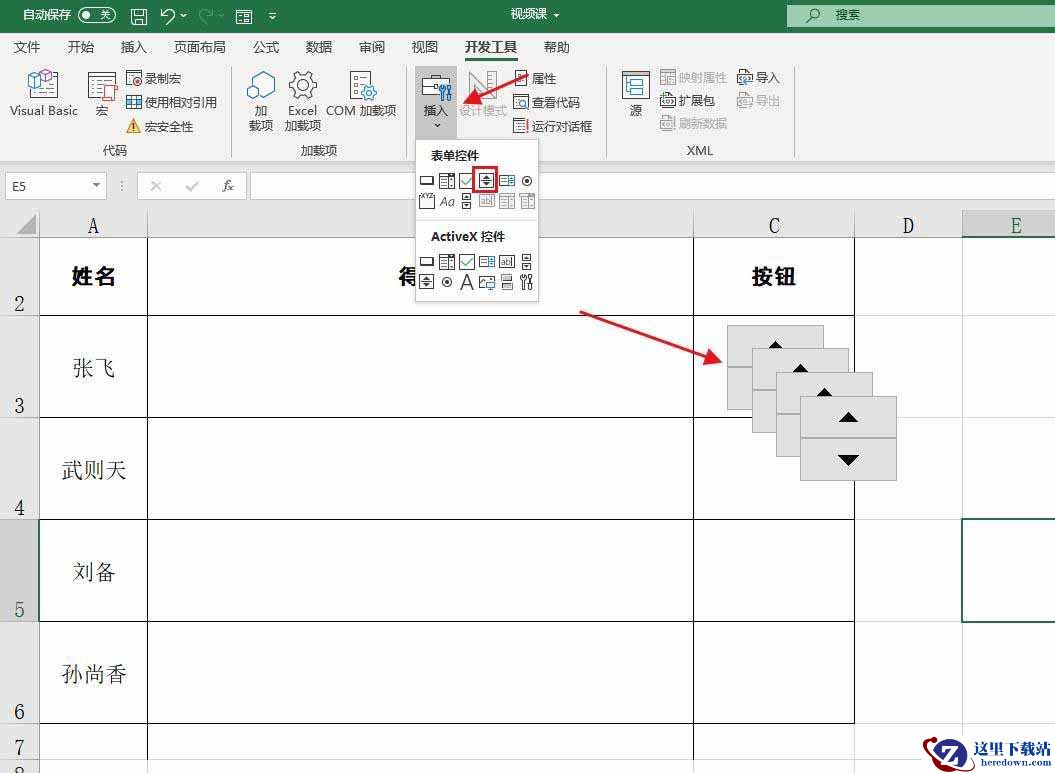Switch to Review (审阅) tab

tap(371, 47)
